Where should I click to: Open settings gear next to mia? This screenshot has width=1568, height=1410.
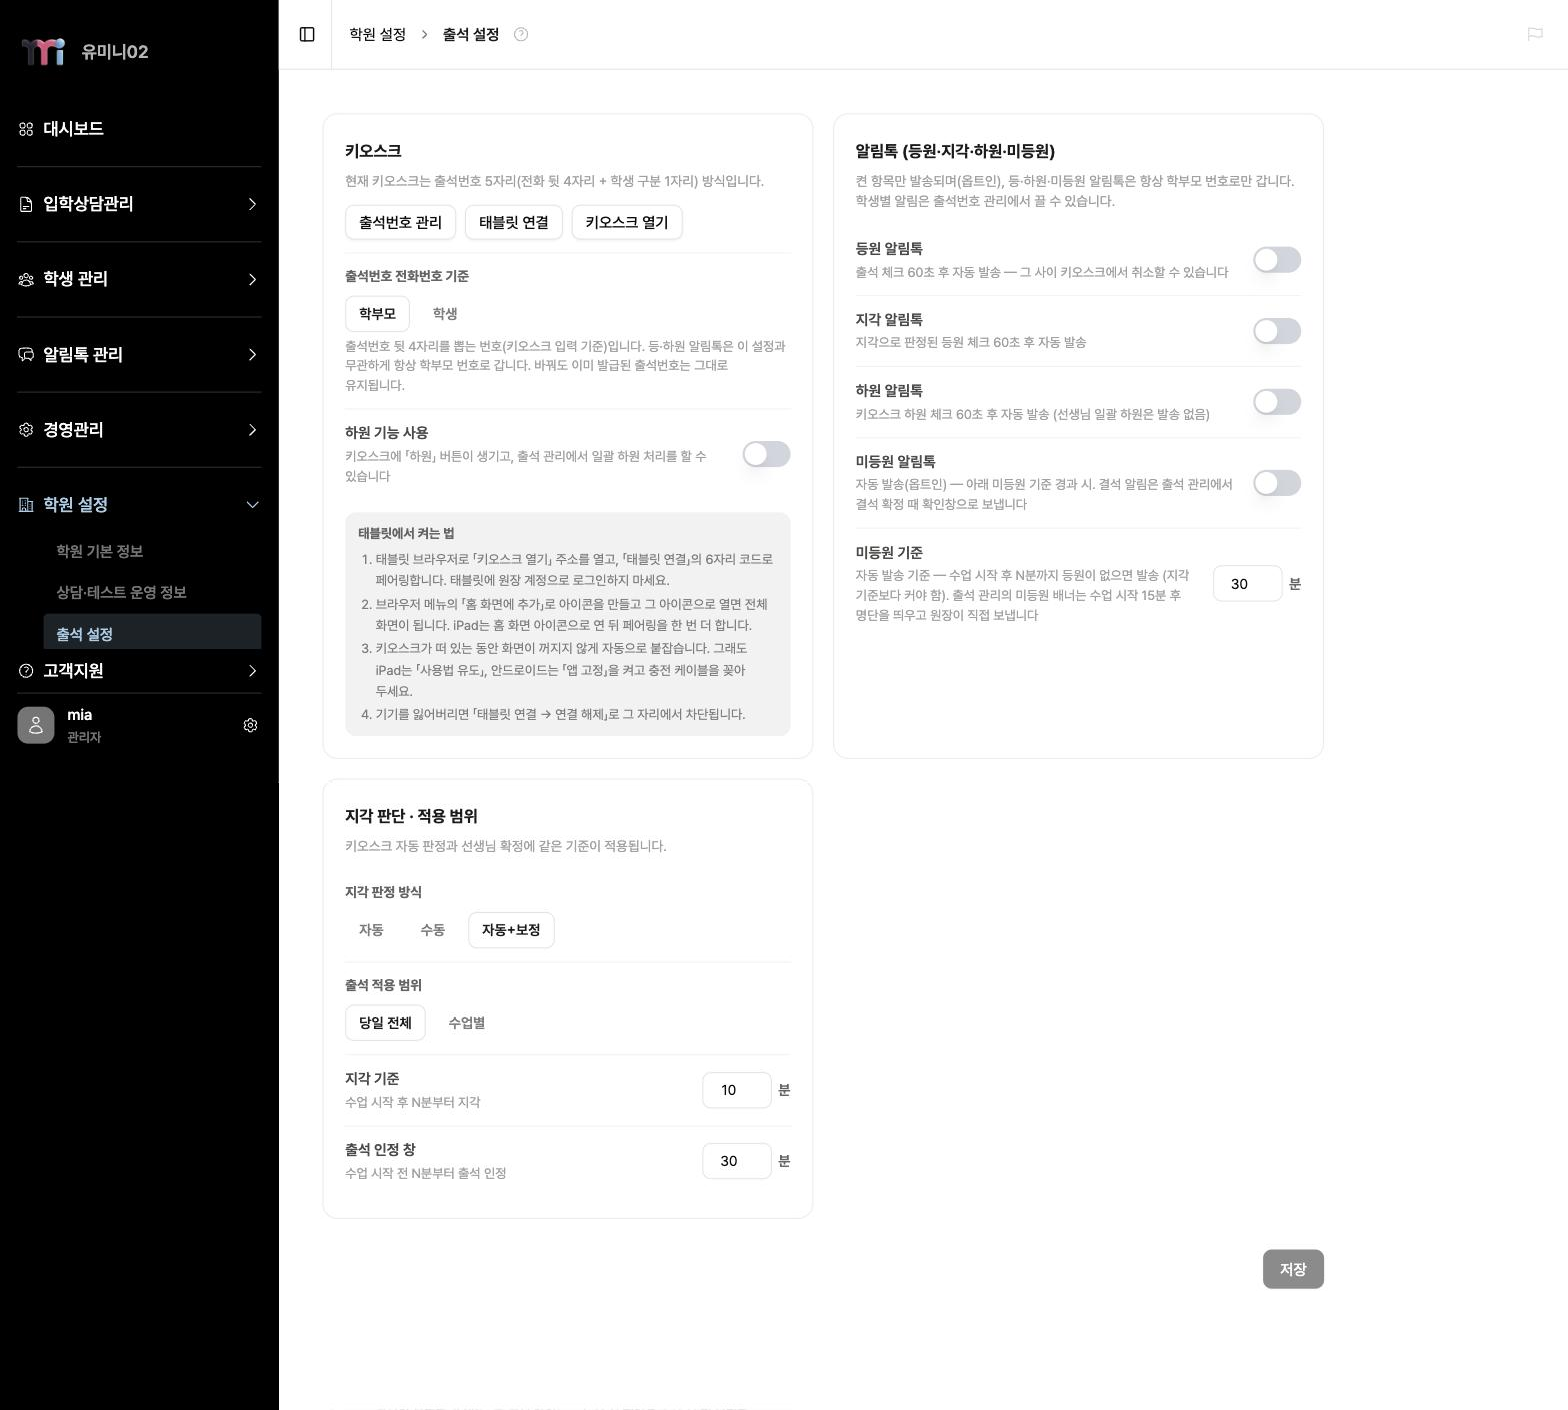coord(250,725)
